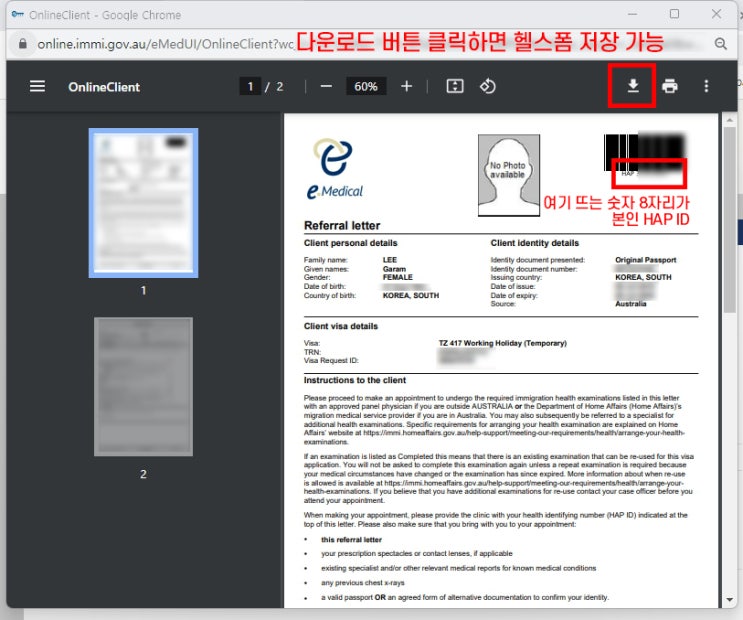Click the 'OnlineClient' document title
743x620 pixels.
[104, 87]
